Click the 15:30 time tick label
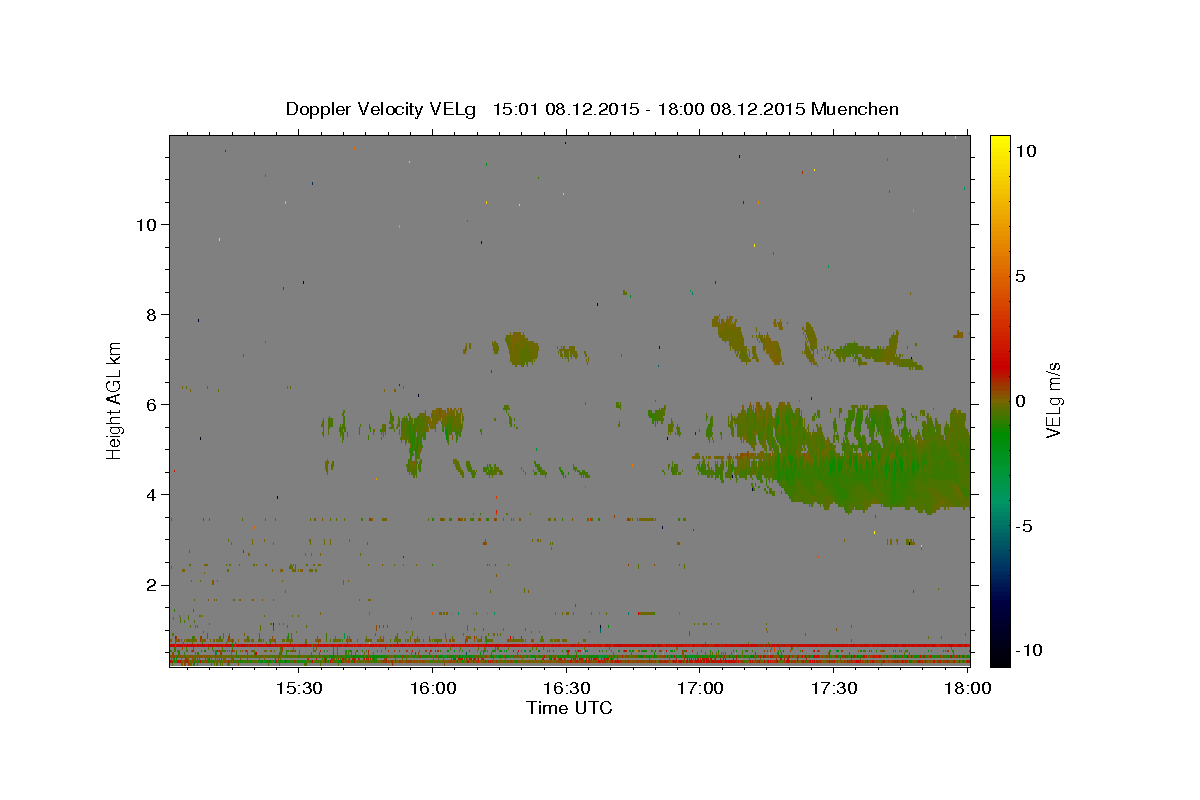The height and width of the screenshot is (800, 1200). pyautogui.click(x=298, y=689)
